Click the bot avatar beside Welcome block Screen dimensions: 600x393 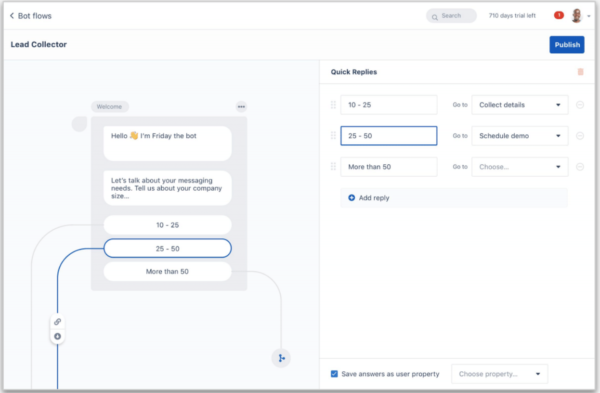(x=80, y=124)
